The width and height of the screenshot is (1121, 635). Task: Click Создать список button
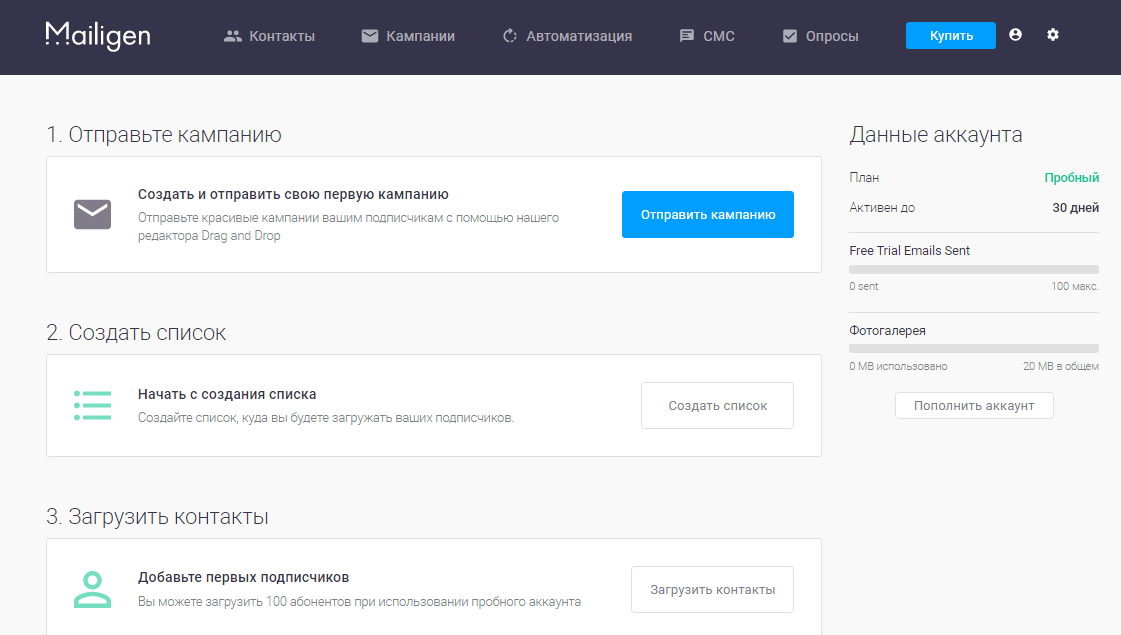(x=717, y=405)
